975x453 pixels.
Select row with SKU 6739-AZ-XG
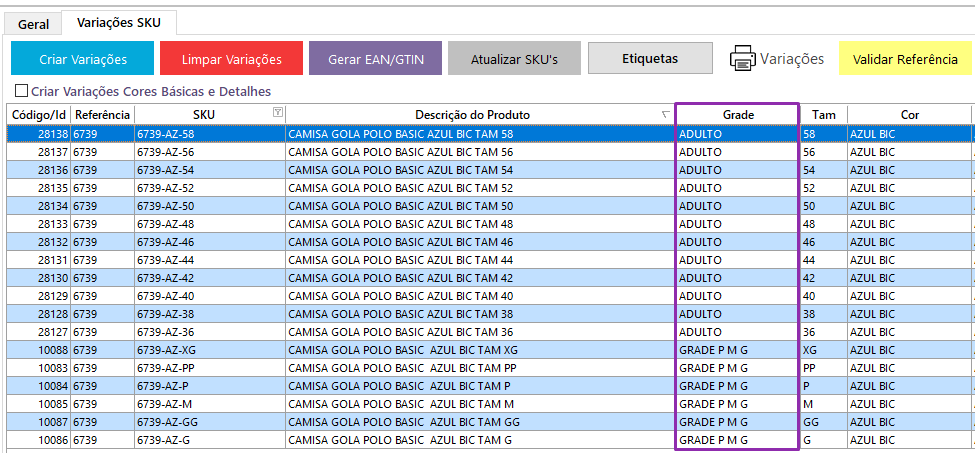click(209, 350)
